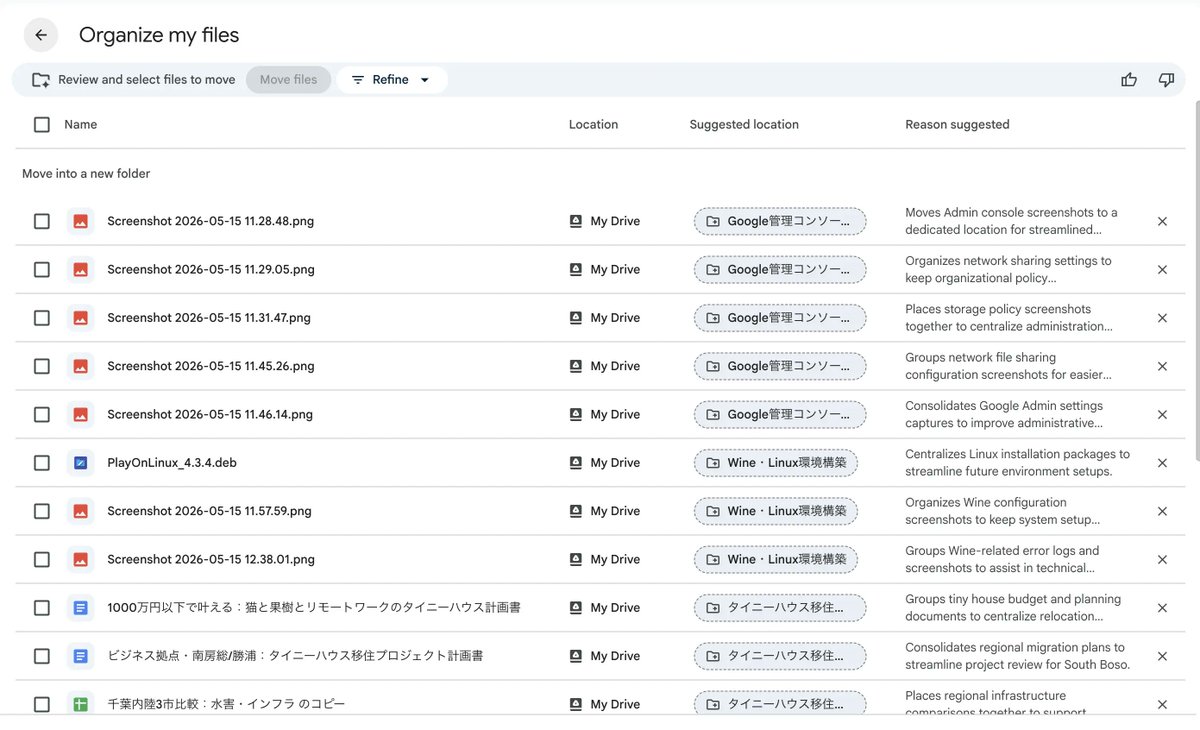Click My Drive location for Screenshot 11.57.59.png

tap(605, 511)
